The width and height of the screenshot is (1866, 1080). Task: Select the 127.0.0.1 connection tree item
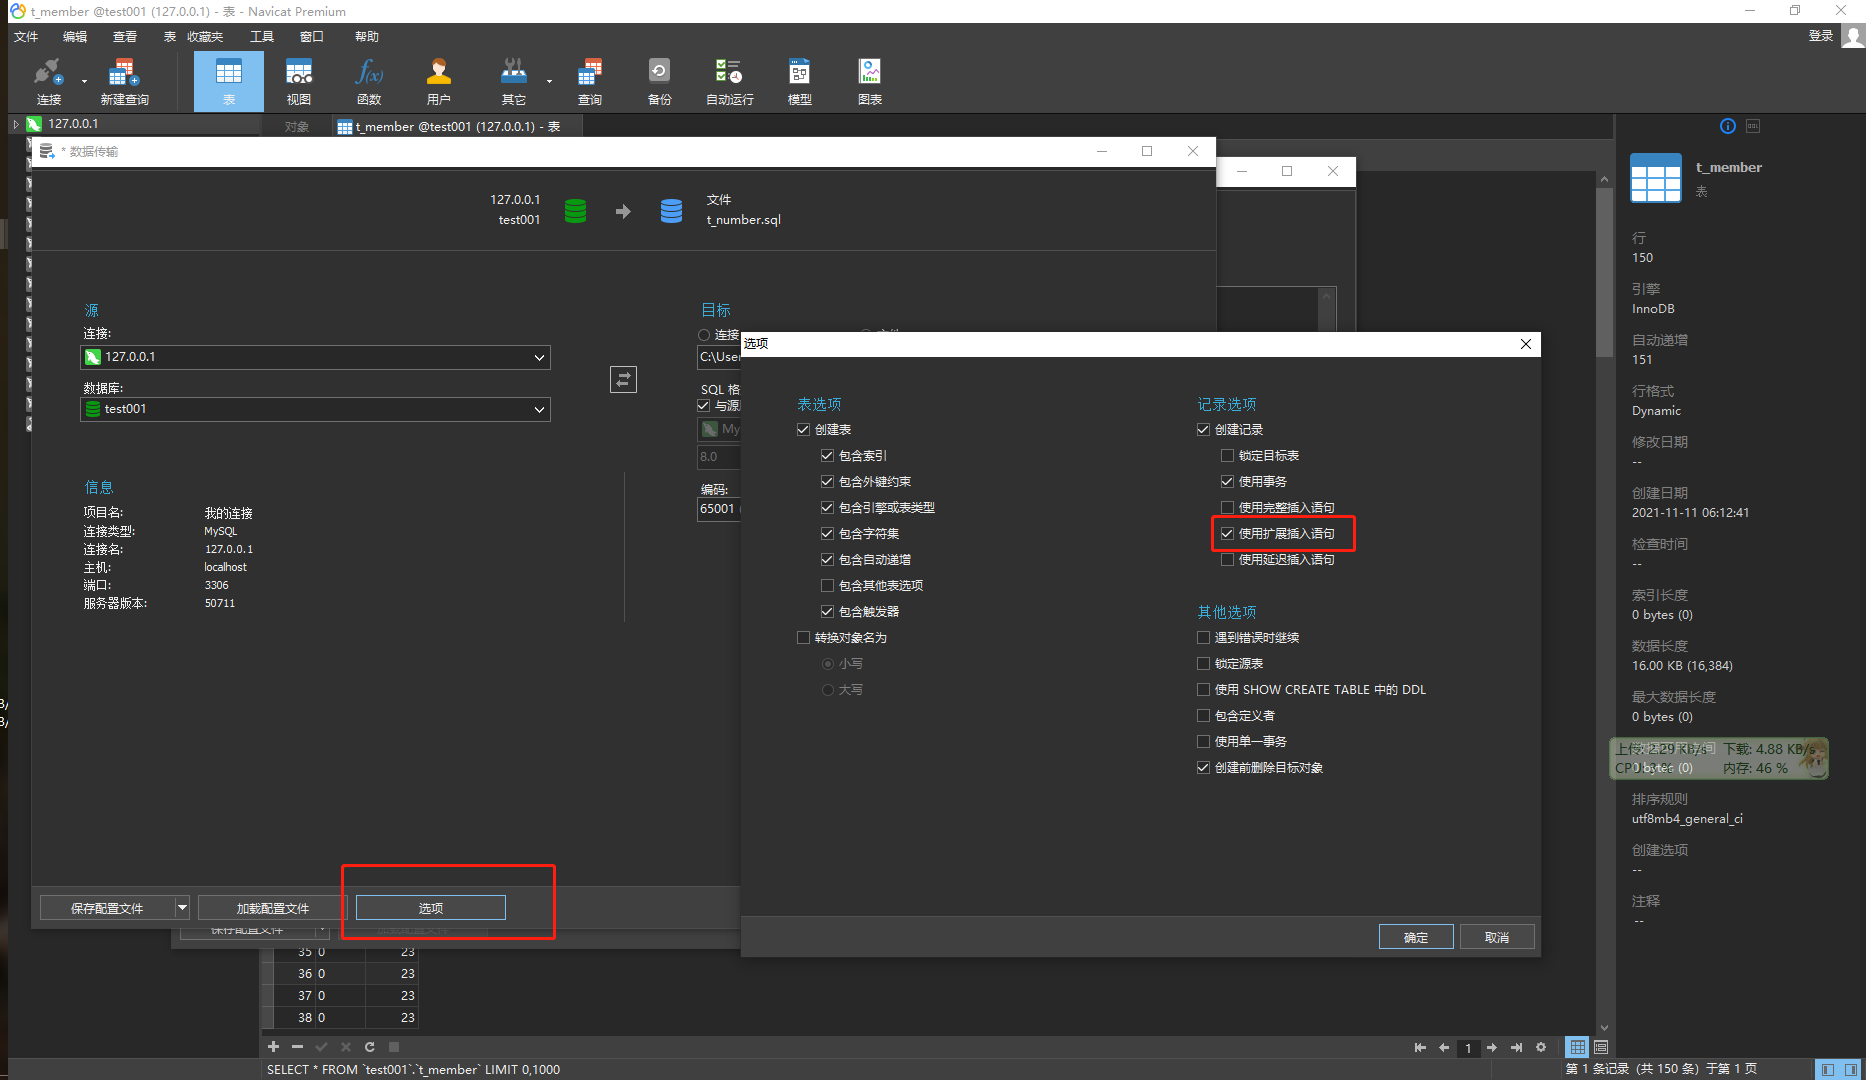click(74, 124)
